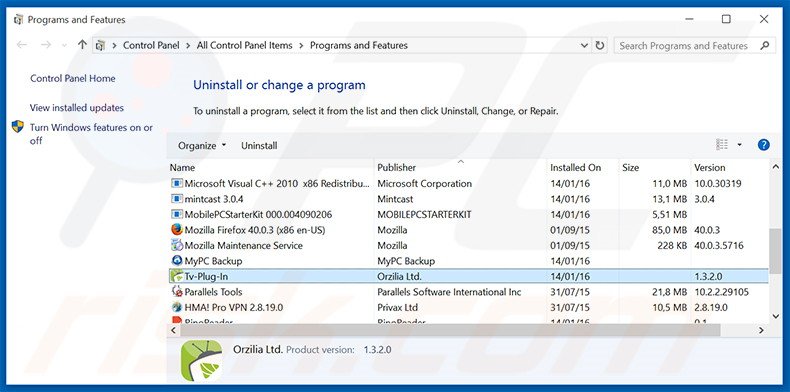Screen dimensions: 790x392
Task: Click the search magnifier icon
Action: coord(765,45)
